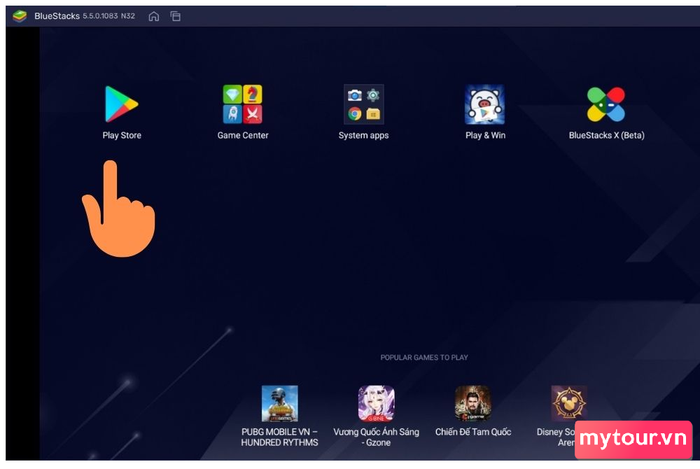700x469 pixels.
Task: Select Disney Sorcerer's Arena game thumbnail
Action: coord(569,403)
